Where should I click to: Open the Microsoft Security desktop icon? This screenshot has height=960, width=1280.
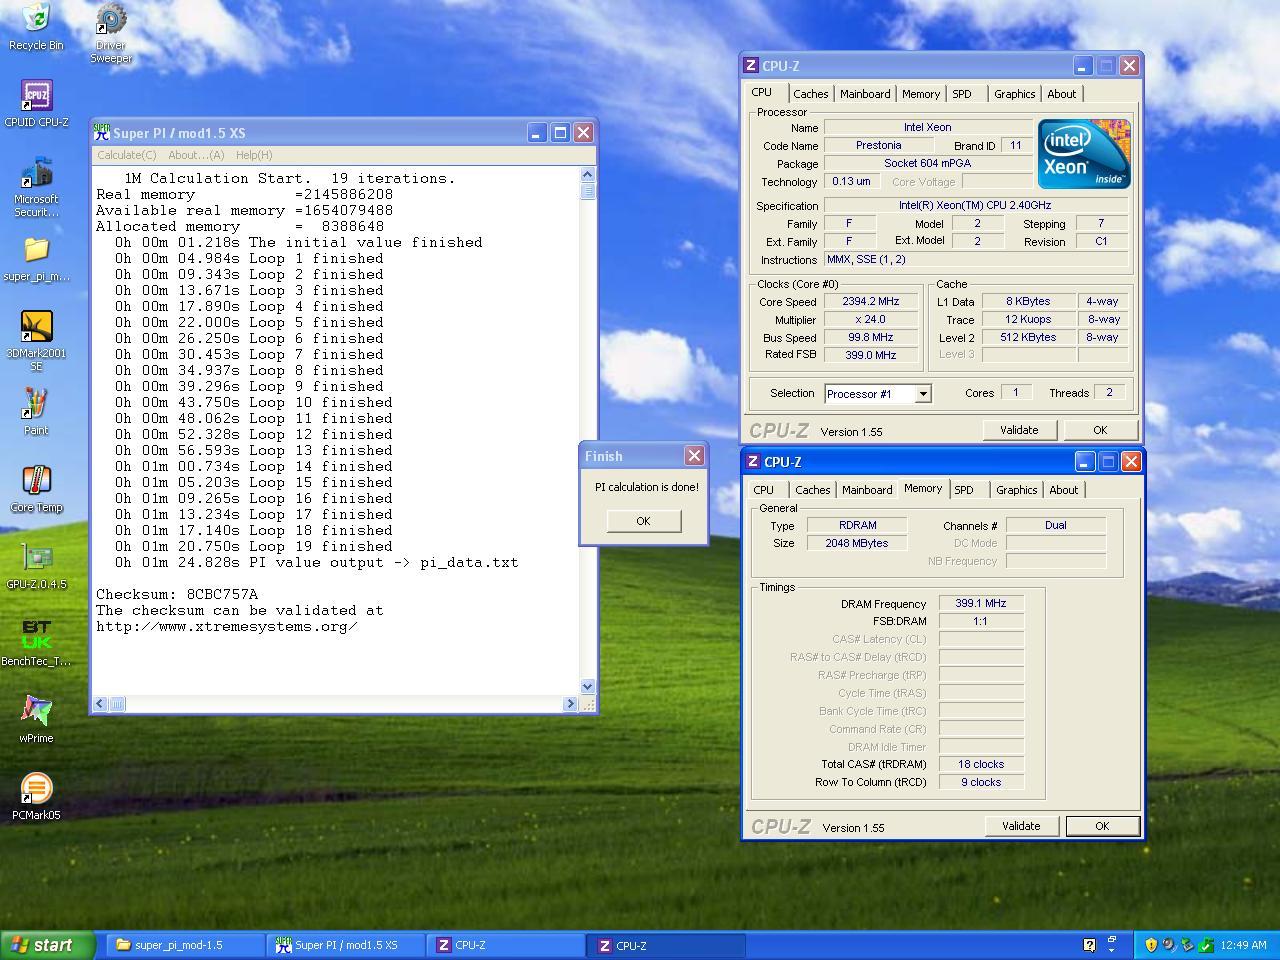coord(36,187)
